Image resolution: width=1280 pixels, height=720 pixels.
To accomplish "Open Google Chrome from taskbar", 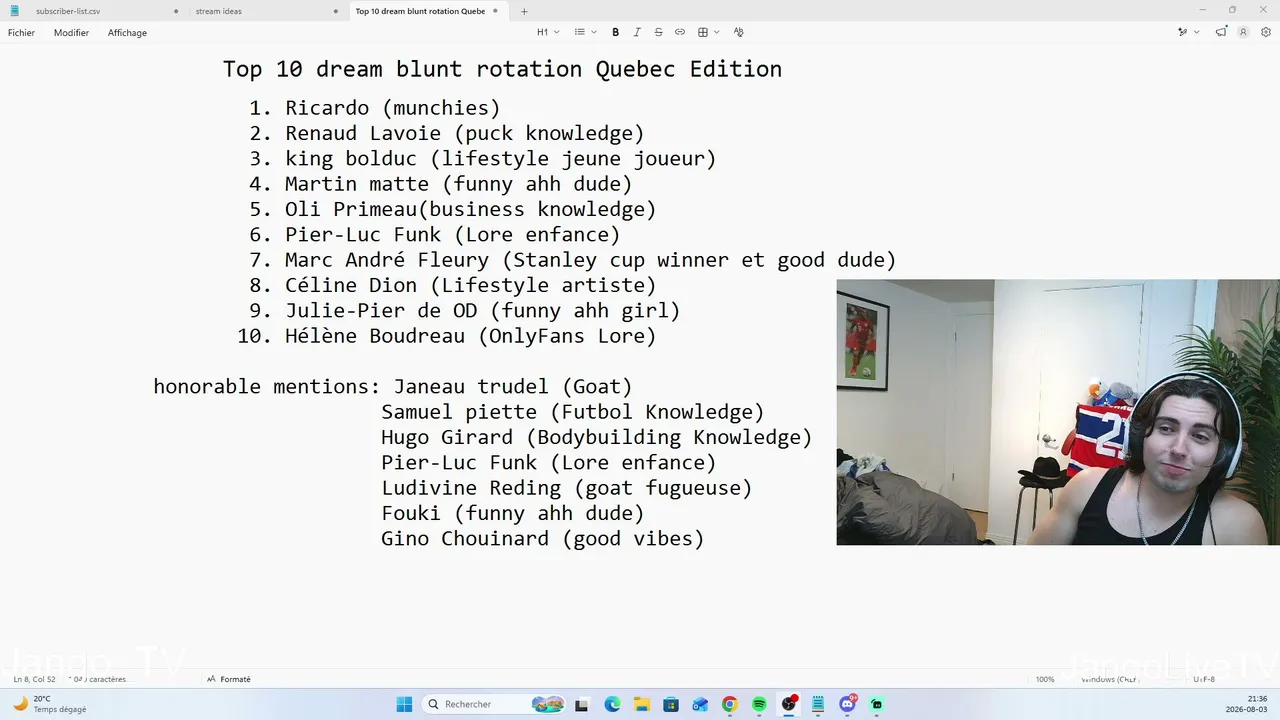I will click(730, 704).
